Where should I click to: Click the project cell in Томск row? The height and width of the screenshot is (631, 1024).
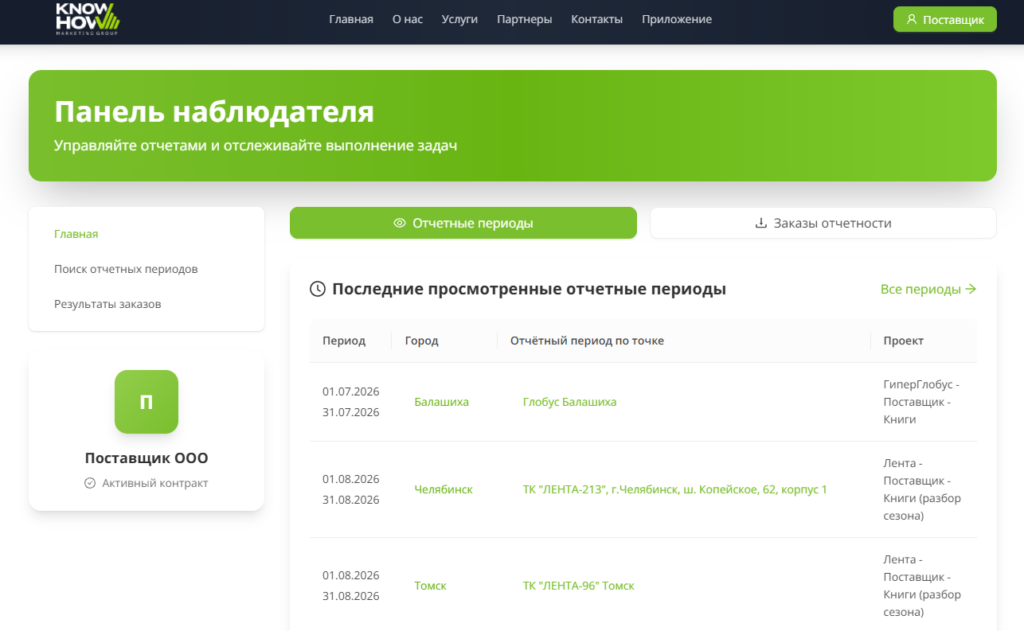coord(922,586)
